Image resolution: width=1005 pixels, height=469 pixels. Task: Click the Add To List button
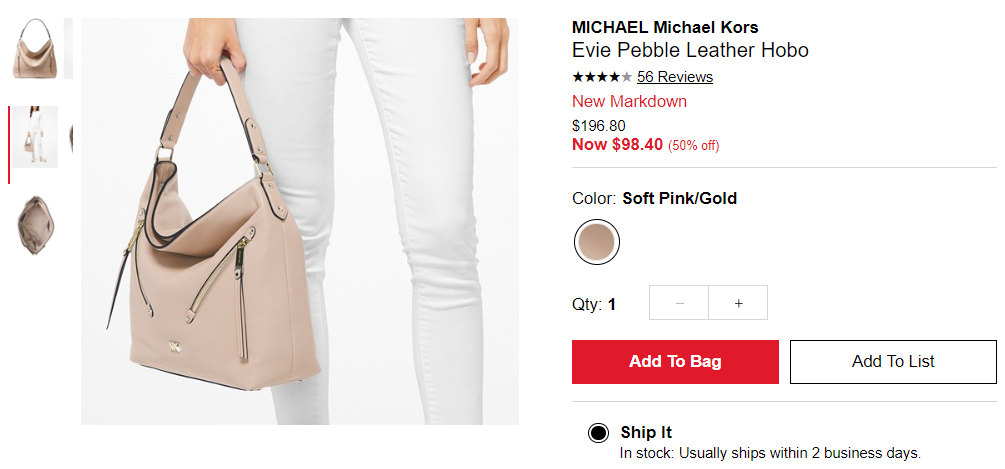point(893,362)
